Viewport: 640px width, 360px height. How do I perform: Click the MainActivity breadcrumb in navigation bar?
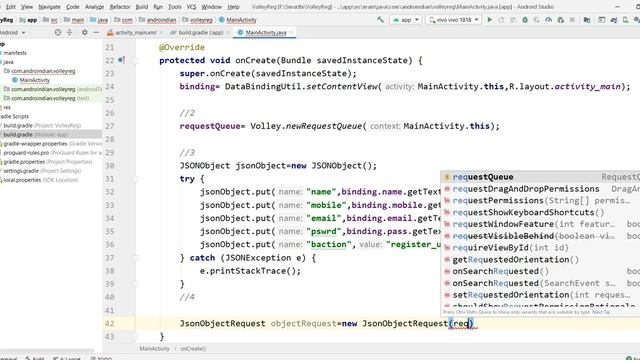pyautogui.click(x=238, y=20)
